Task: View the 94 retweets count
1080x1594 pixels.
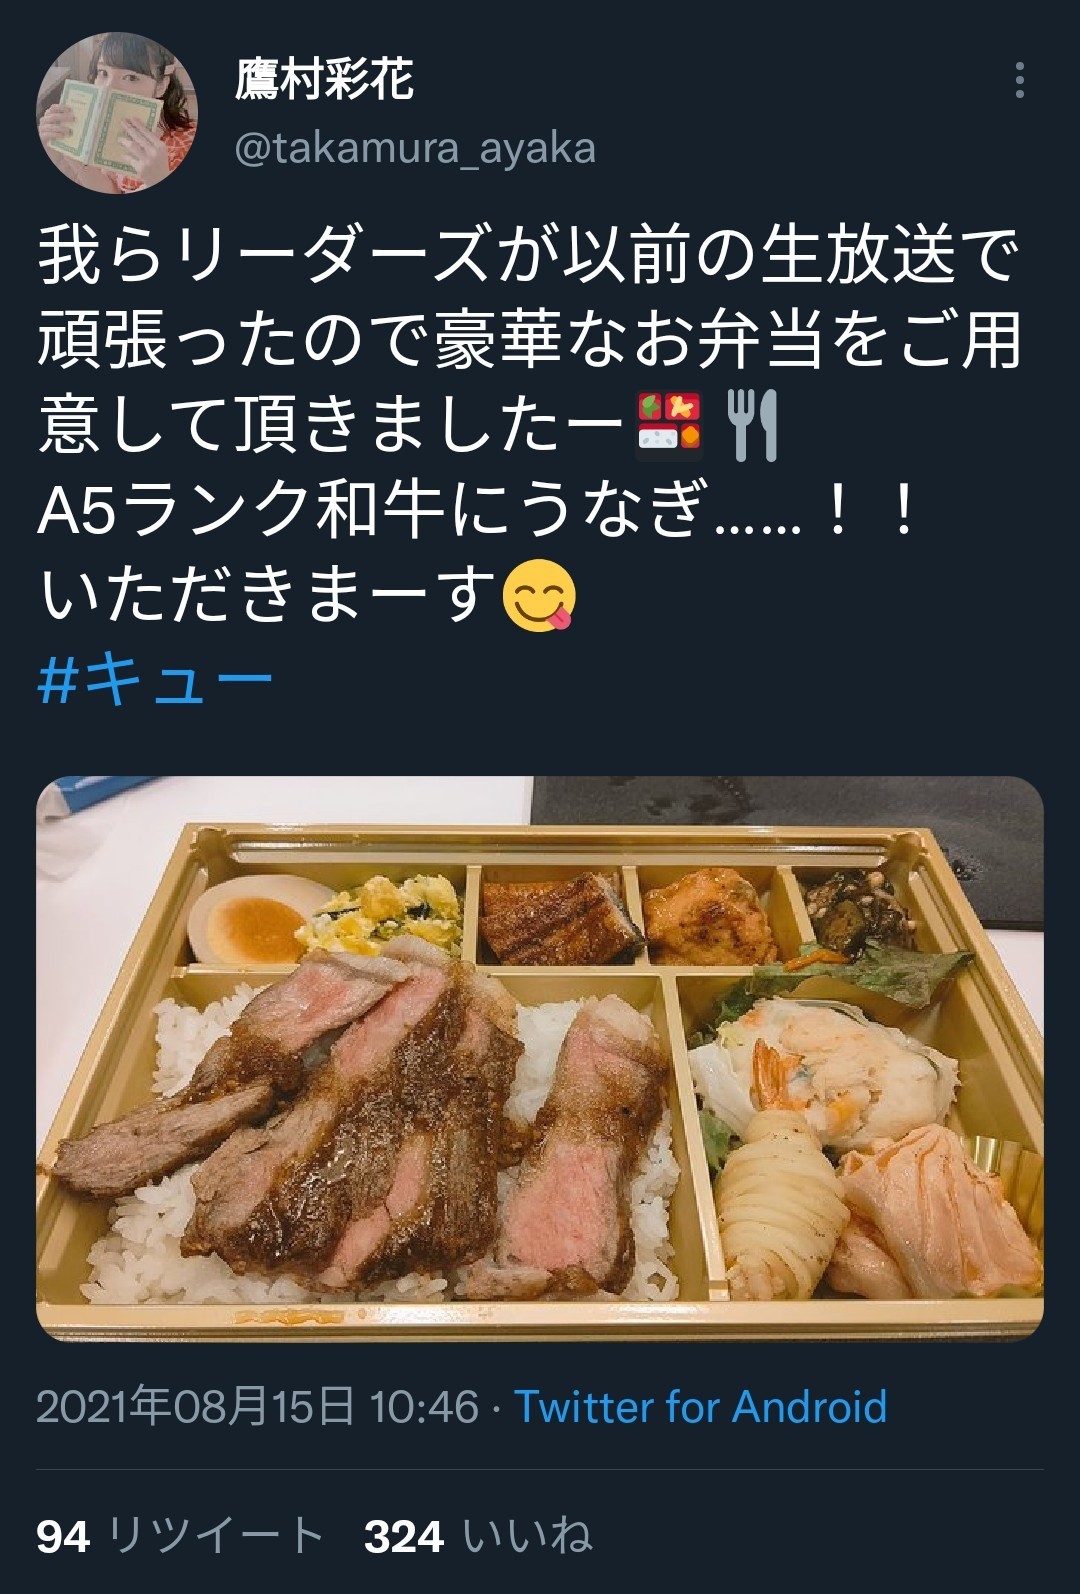Action: (x=63, y=1536)
